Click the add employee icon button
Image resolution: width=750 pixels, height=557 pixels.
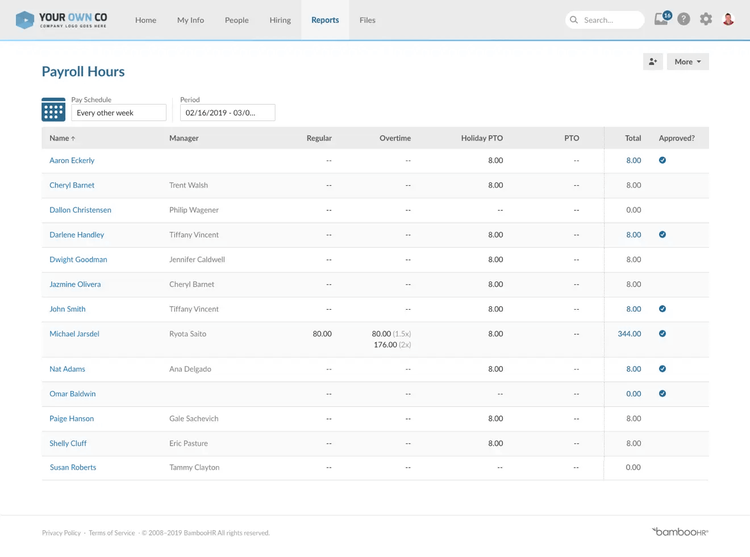pos(653,62)
